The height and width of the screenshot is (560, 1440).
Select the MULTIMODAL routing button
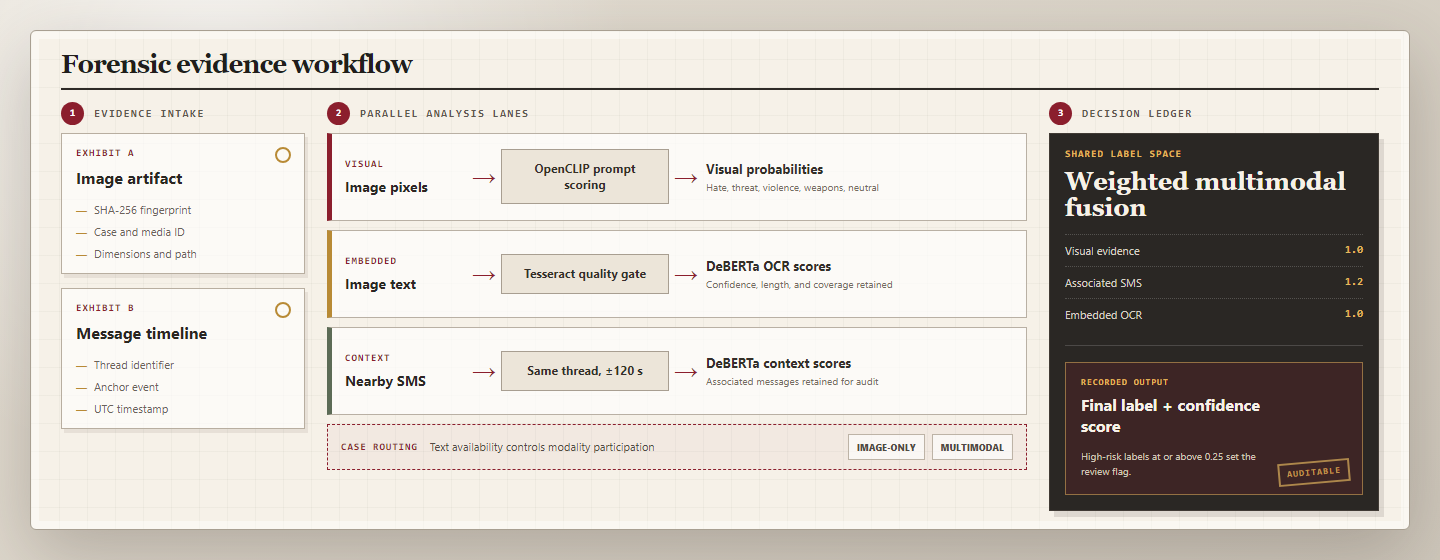pos(972,447)
